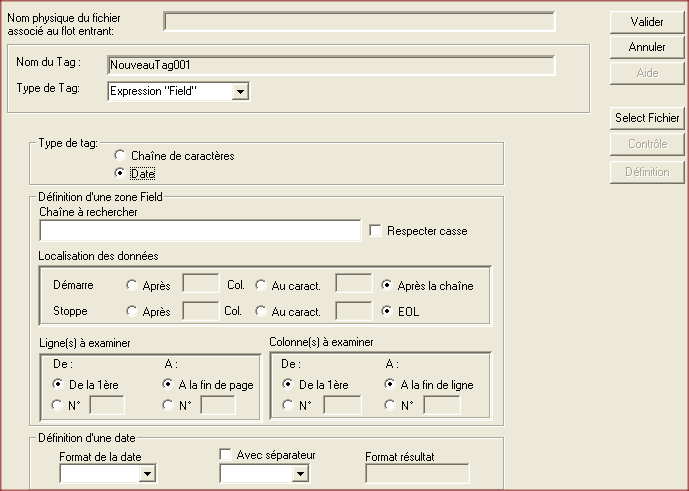Select the Après la chaîne radio button

point(387,285)
